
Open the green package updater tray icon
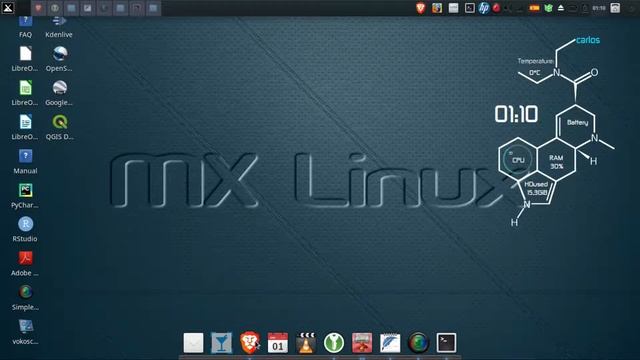pos(549,8)
